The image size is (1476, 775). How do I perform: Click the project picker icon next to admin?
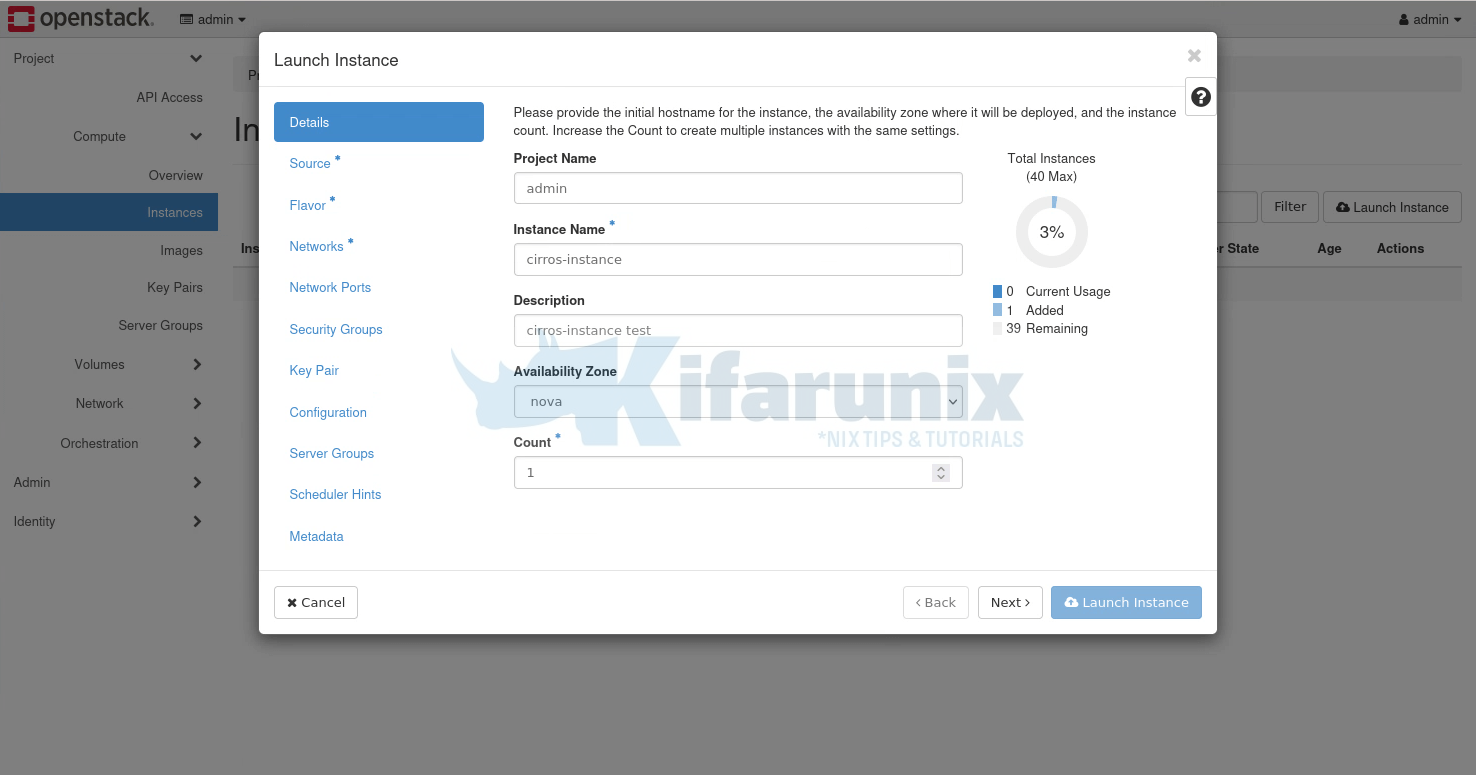point(185,18)
